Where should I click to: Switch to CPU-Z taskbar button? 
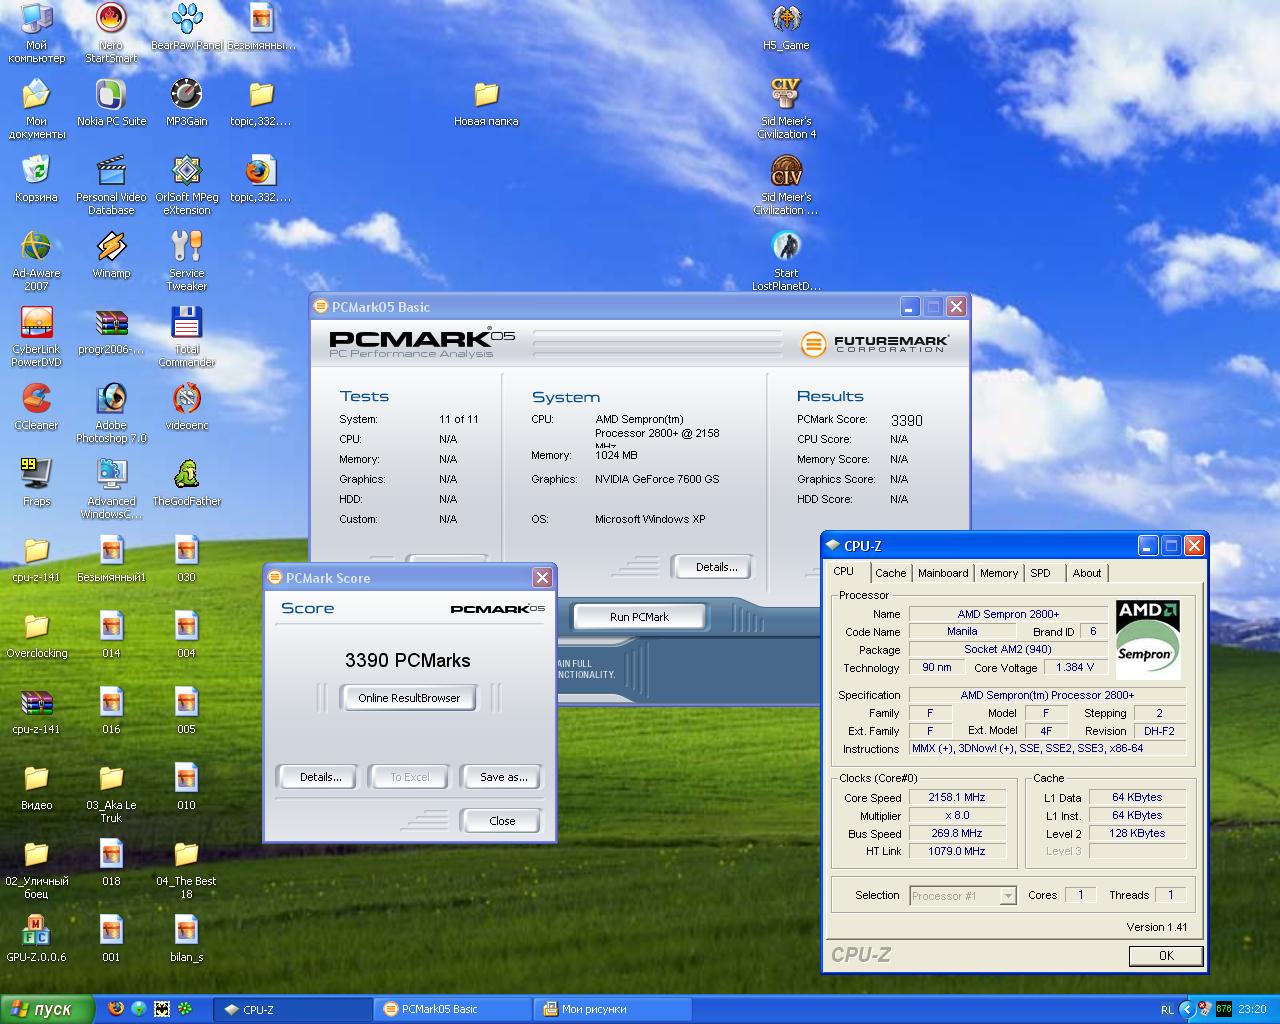(292, 1009)
